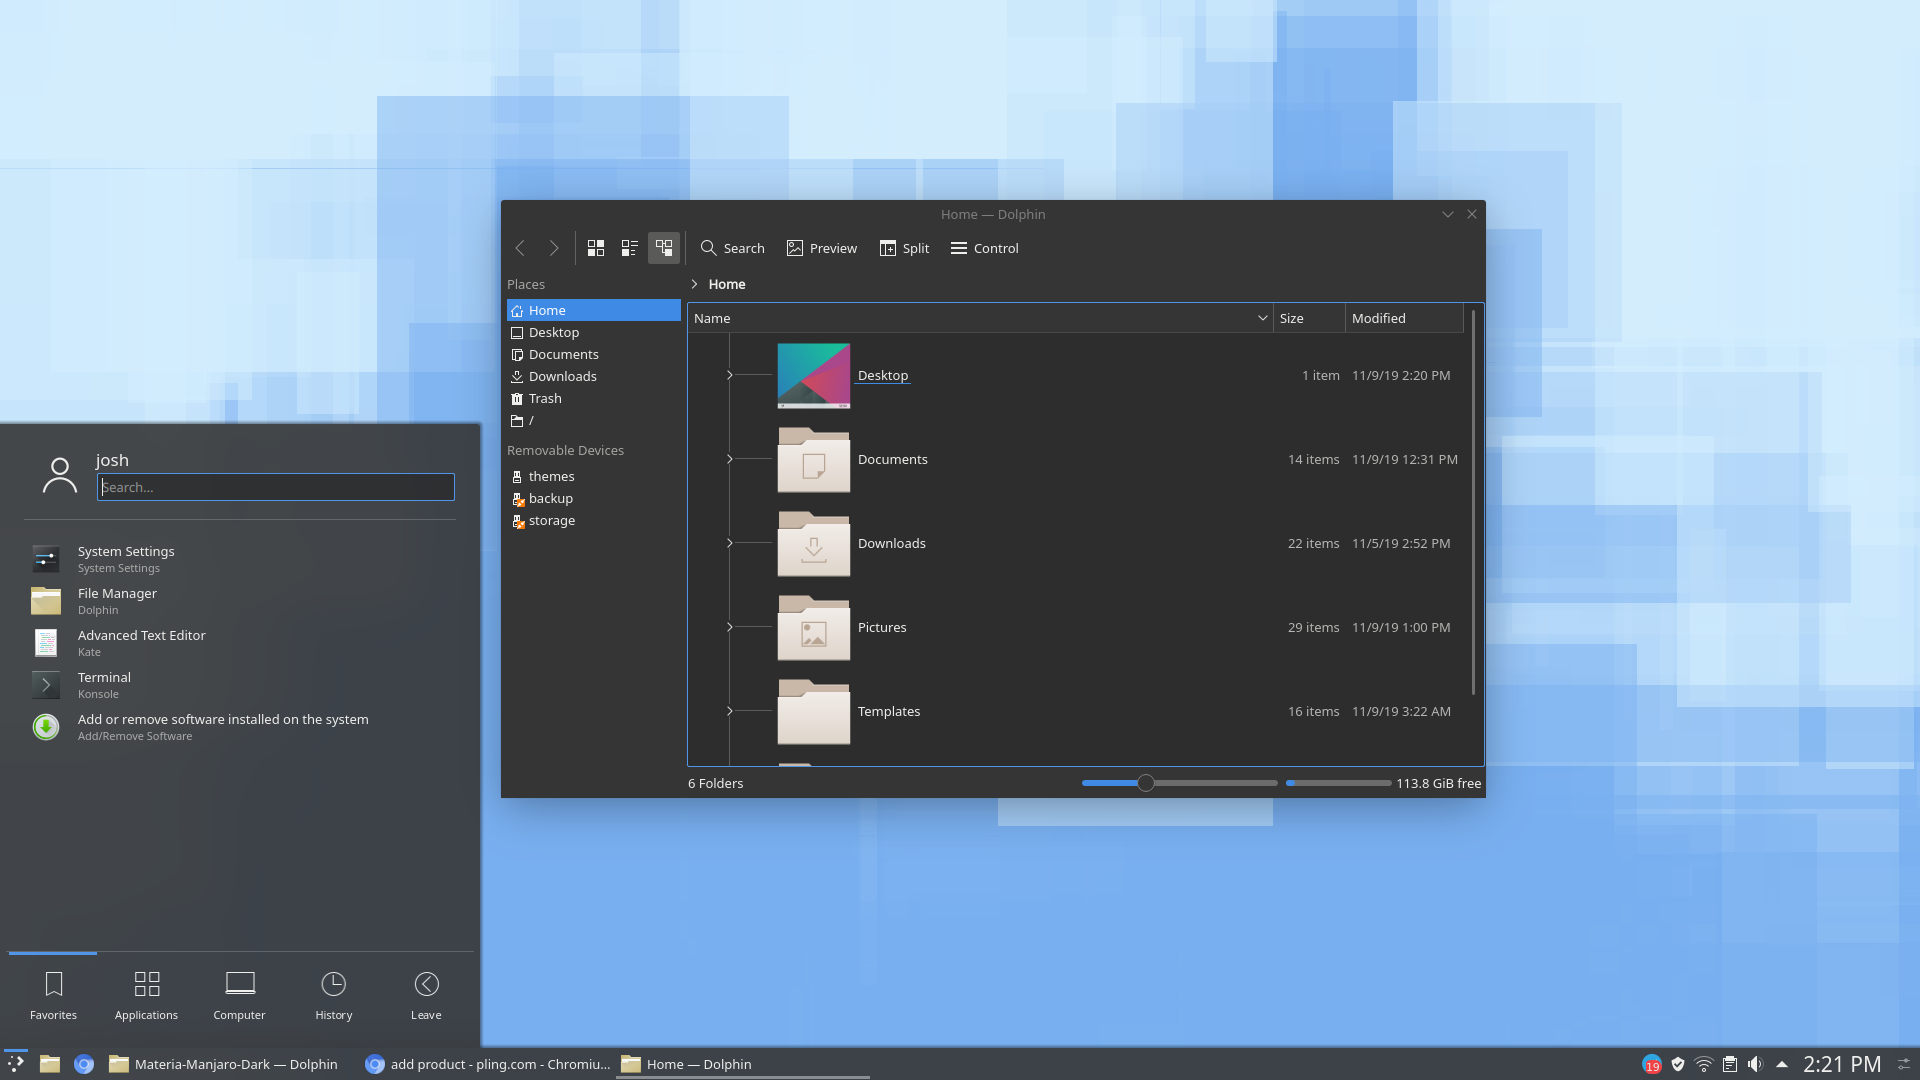The width and height of the screenshot is (1920, 1080).
Task: Open volume tray icon
Action: click(x=1755, y=1064)
